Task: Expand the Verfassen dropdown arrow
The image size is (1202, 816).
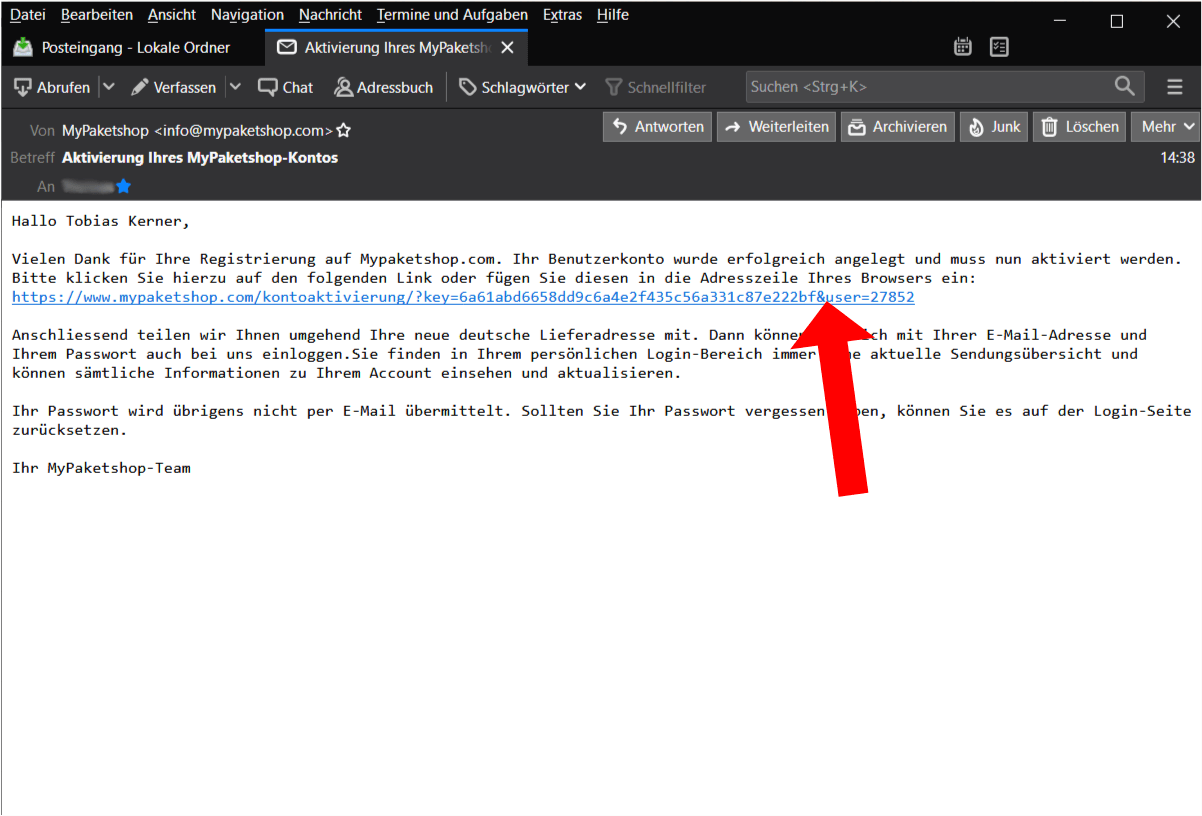Action: tap(235, 87)
